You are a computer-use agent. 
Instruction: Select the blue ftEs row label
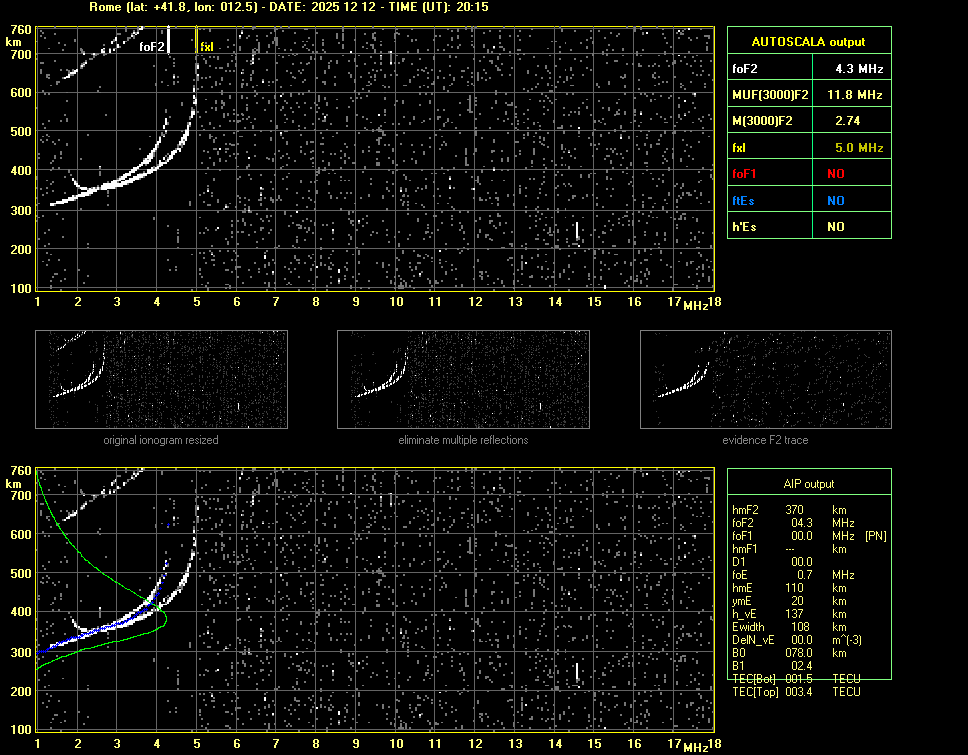click(x=743, y=200)
